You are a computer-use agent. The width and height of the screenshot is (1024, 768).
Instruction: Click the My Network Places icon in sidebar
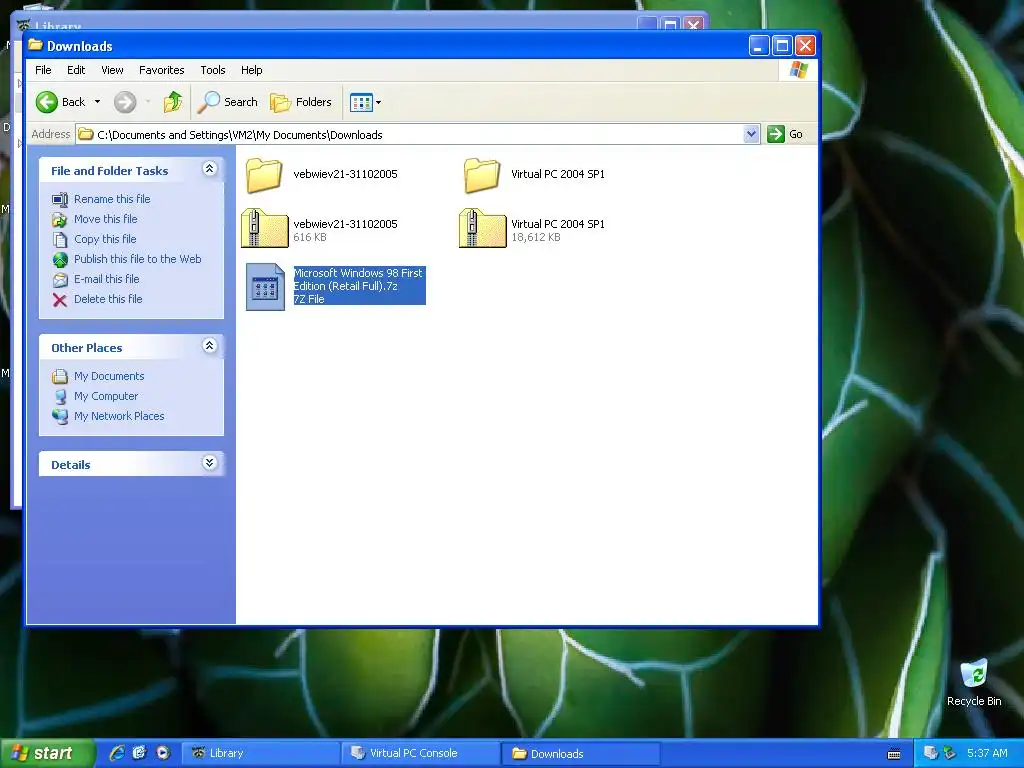[60, 417]
